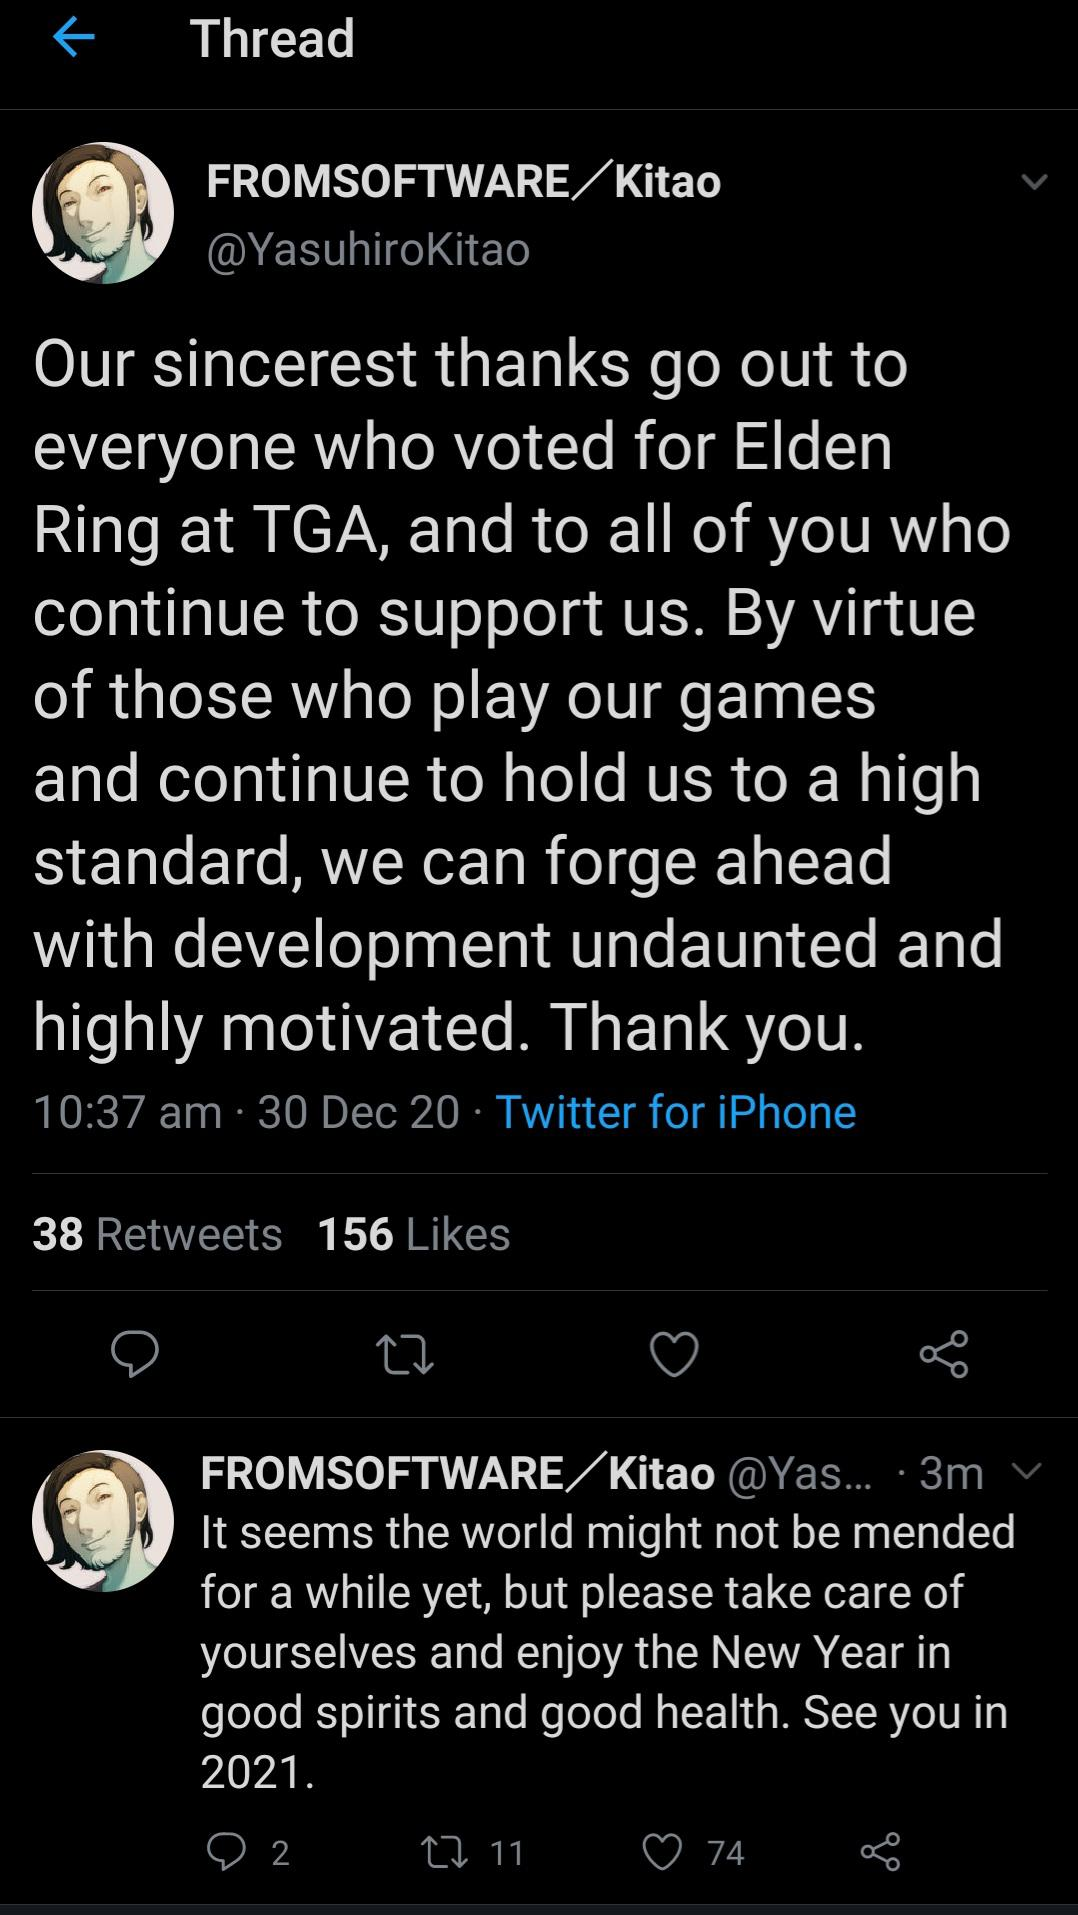Open the @YasuhiroKitao handle profile
1078x1915 pixels.
[x=368, y=249]
